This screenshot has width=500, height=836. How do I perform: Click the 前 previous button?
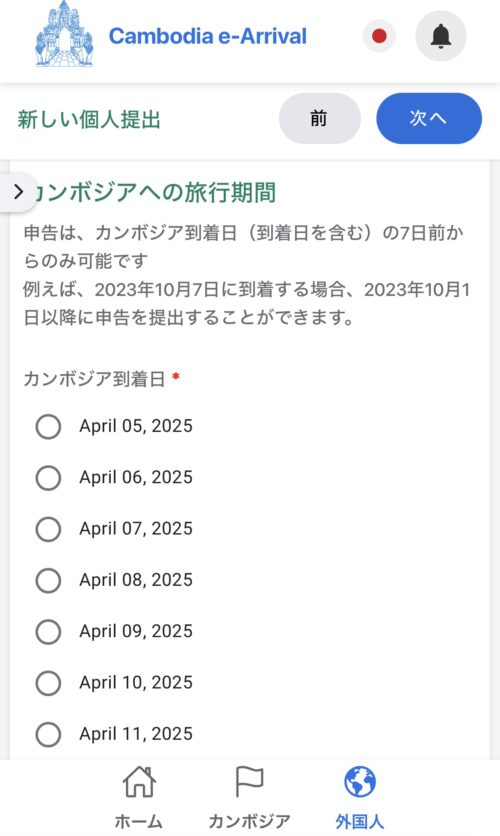[x=319, y=118]
